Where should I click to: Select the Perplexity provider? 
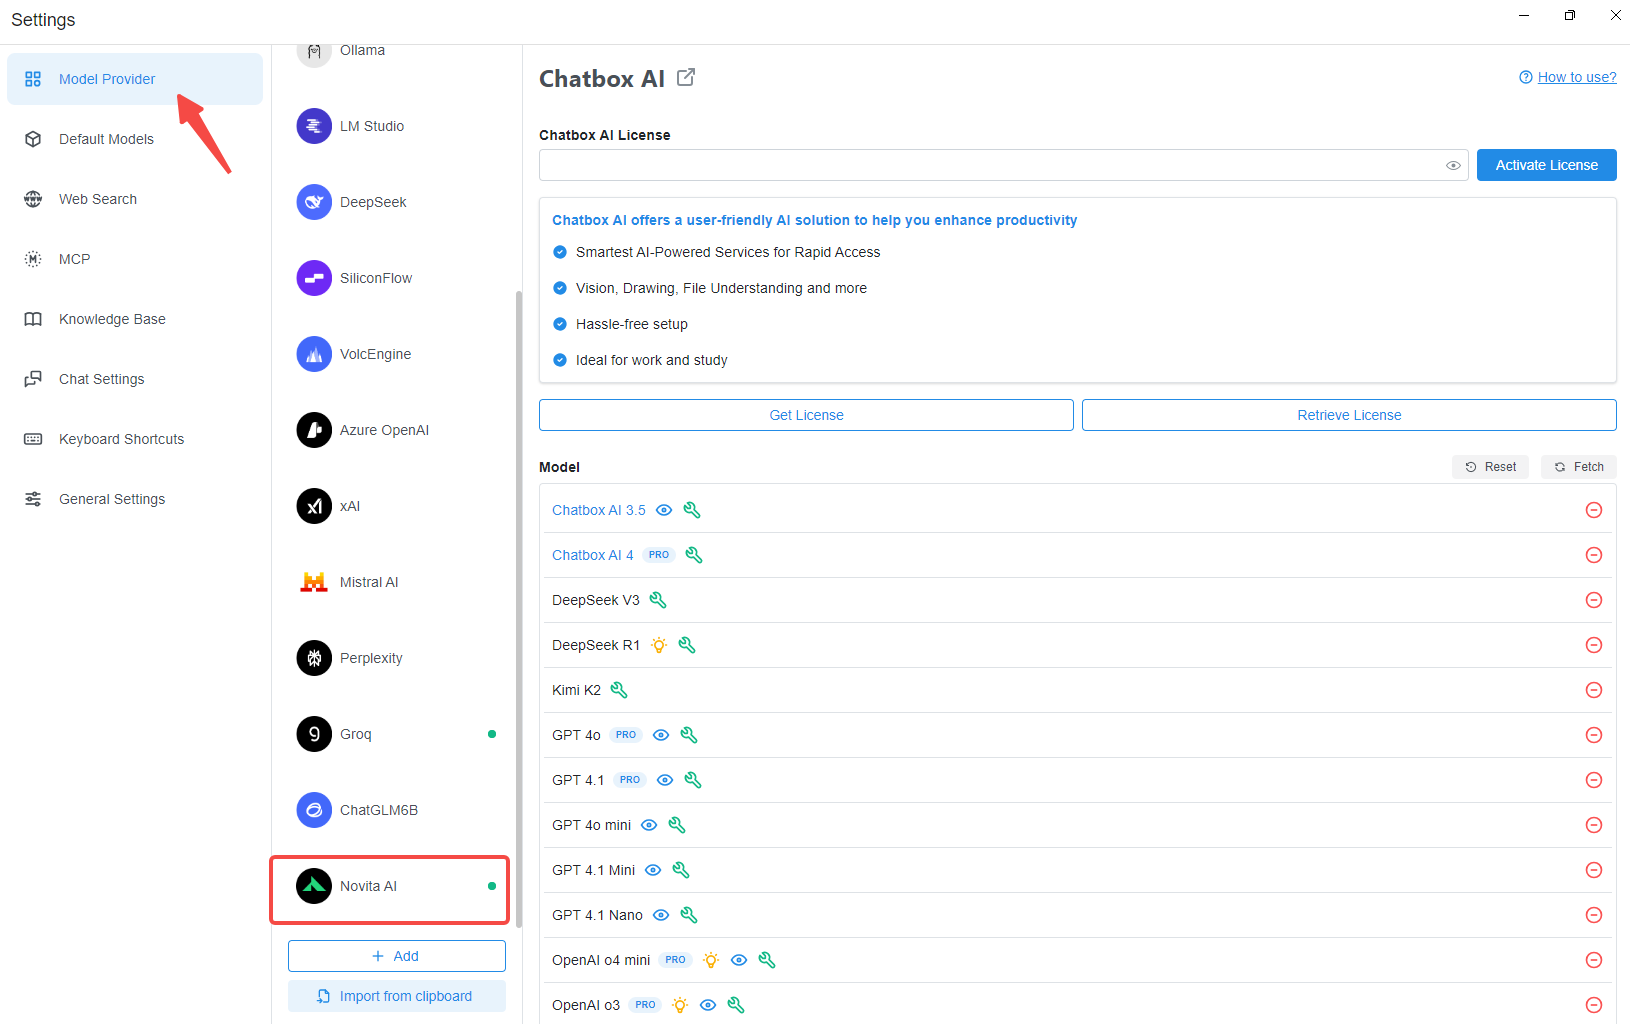point(397,658)
